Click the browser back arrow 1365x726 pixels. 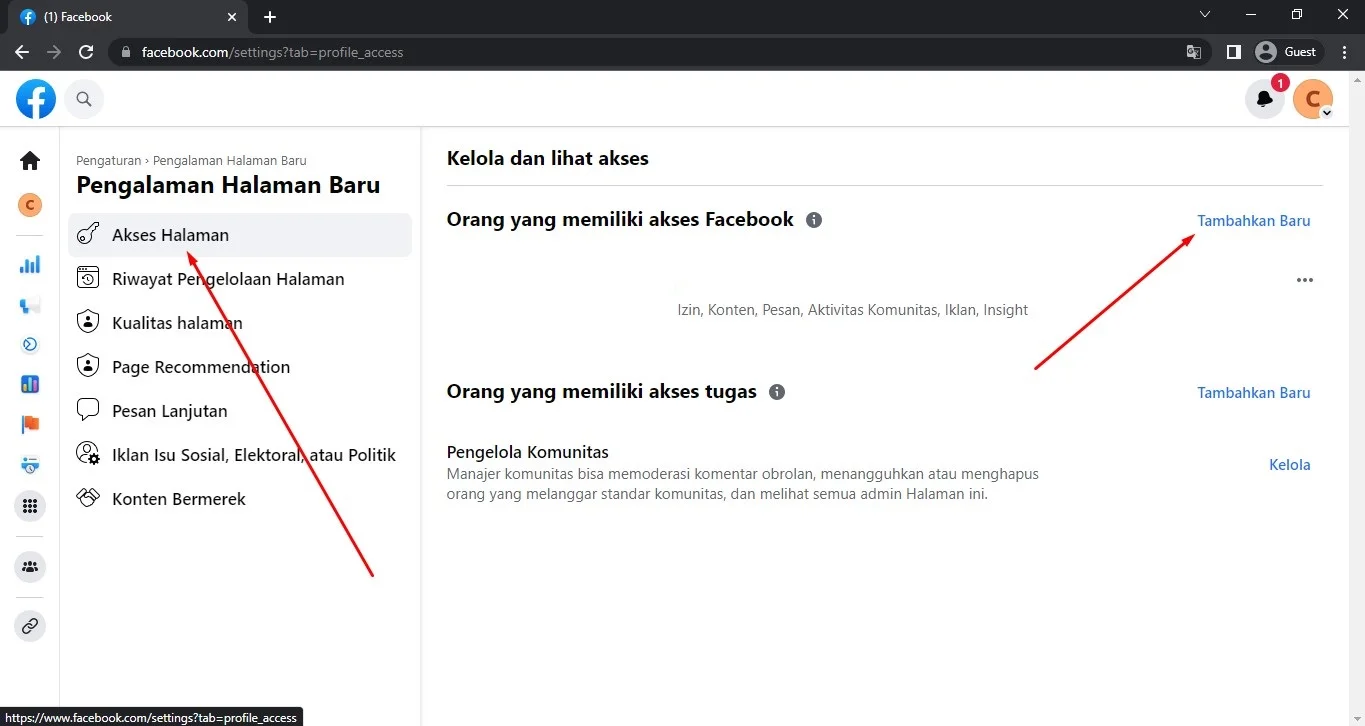(x=22, y=52)
